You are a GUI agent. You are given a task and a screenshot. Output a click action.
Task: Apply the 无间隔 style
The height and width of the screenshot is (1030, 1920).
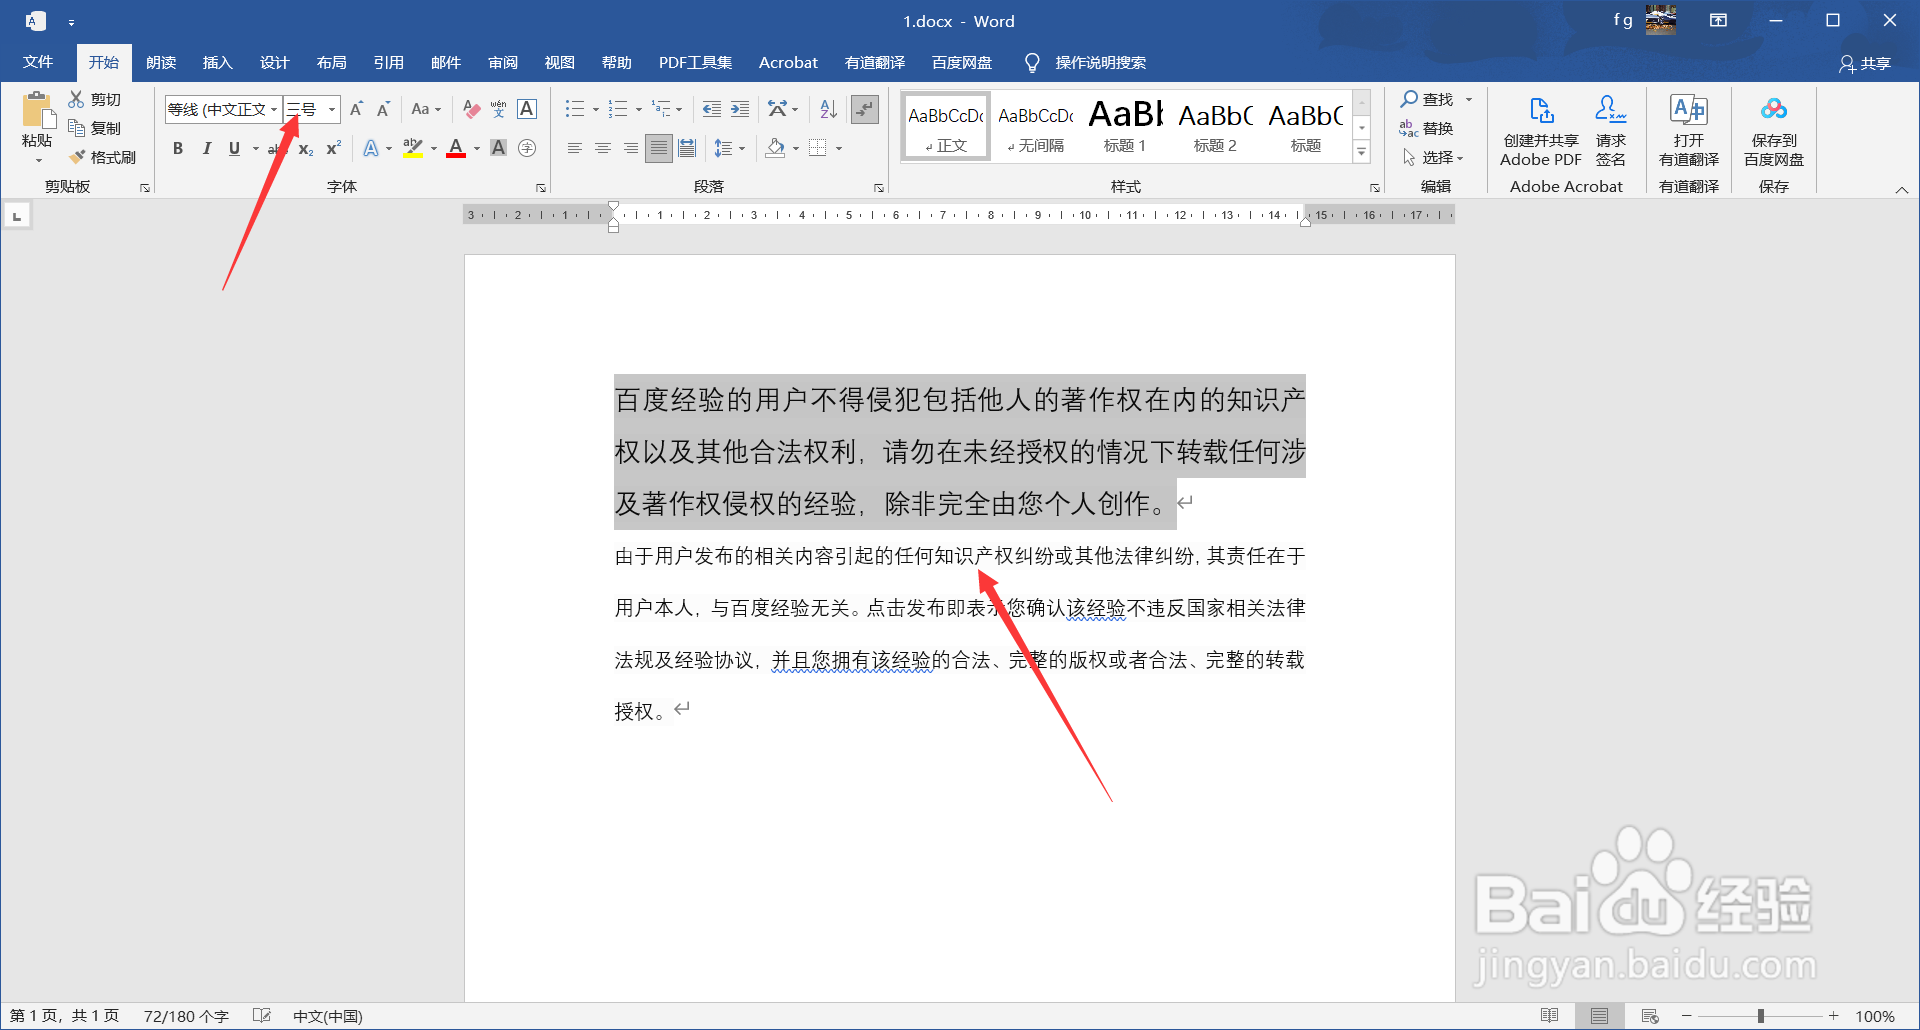(x=1035, y=126)
